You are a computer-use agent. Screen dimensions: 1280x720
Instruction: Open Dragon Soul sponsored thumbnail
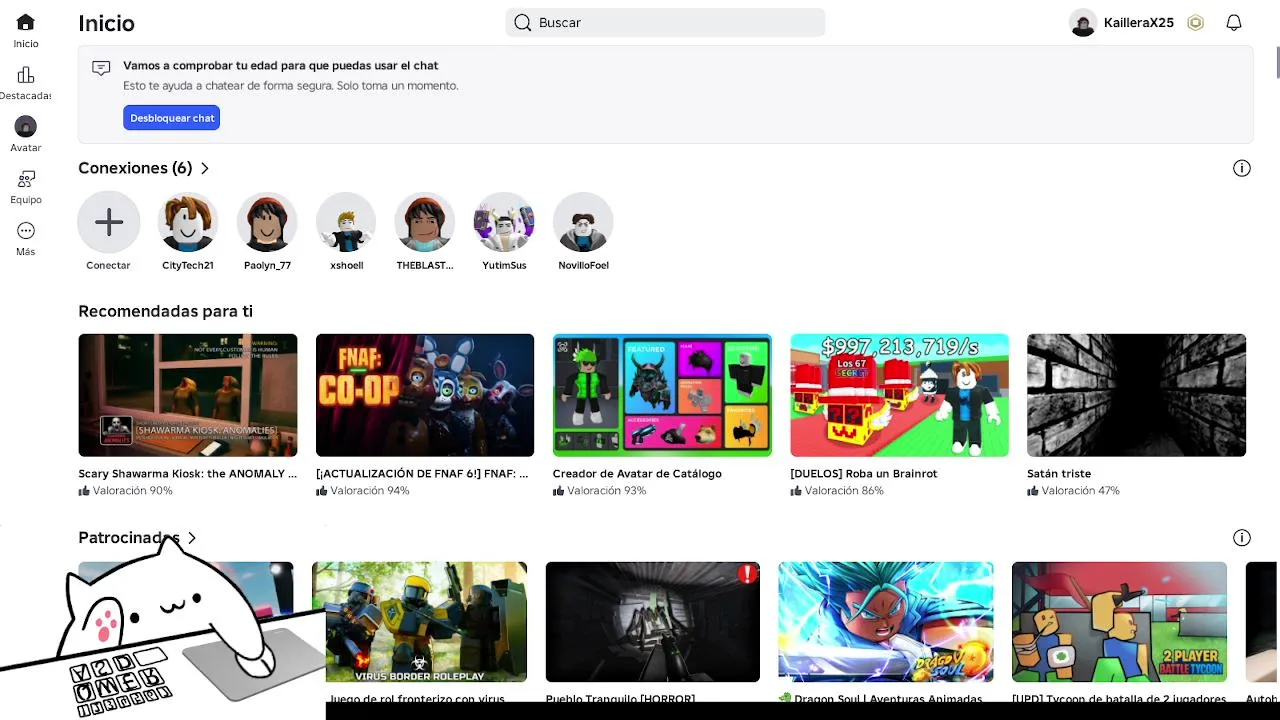pos(886,622)
